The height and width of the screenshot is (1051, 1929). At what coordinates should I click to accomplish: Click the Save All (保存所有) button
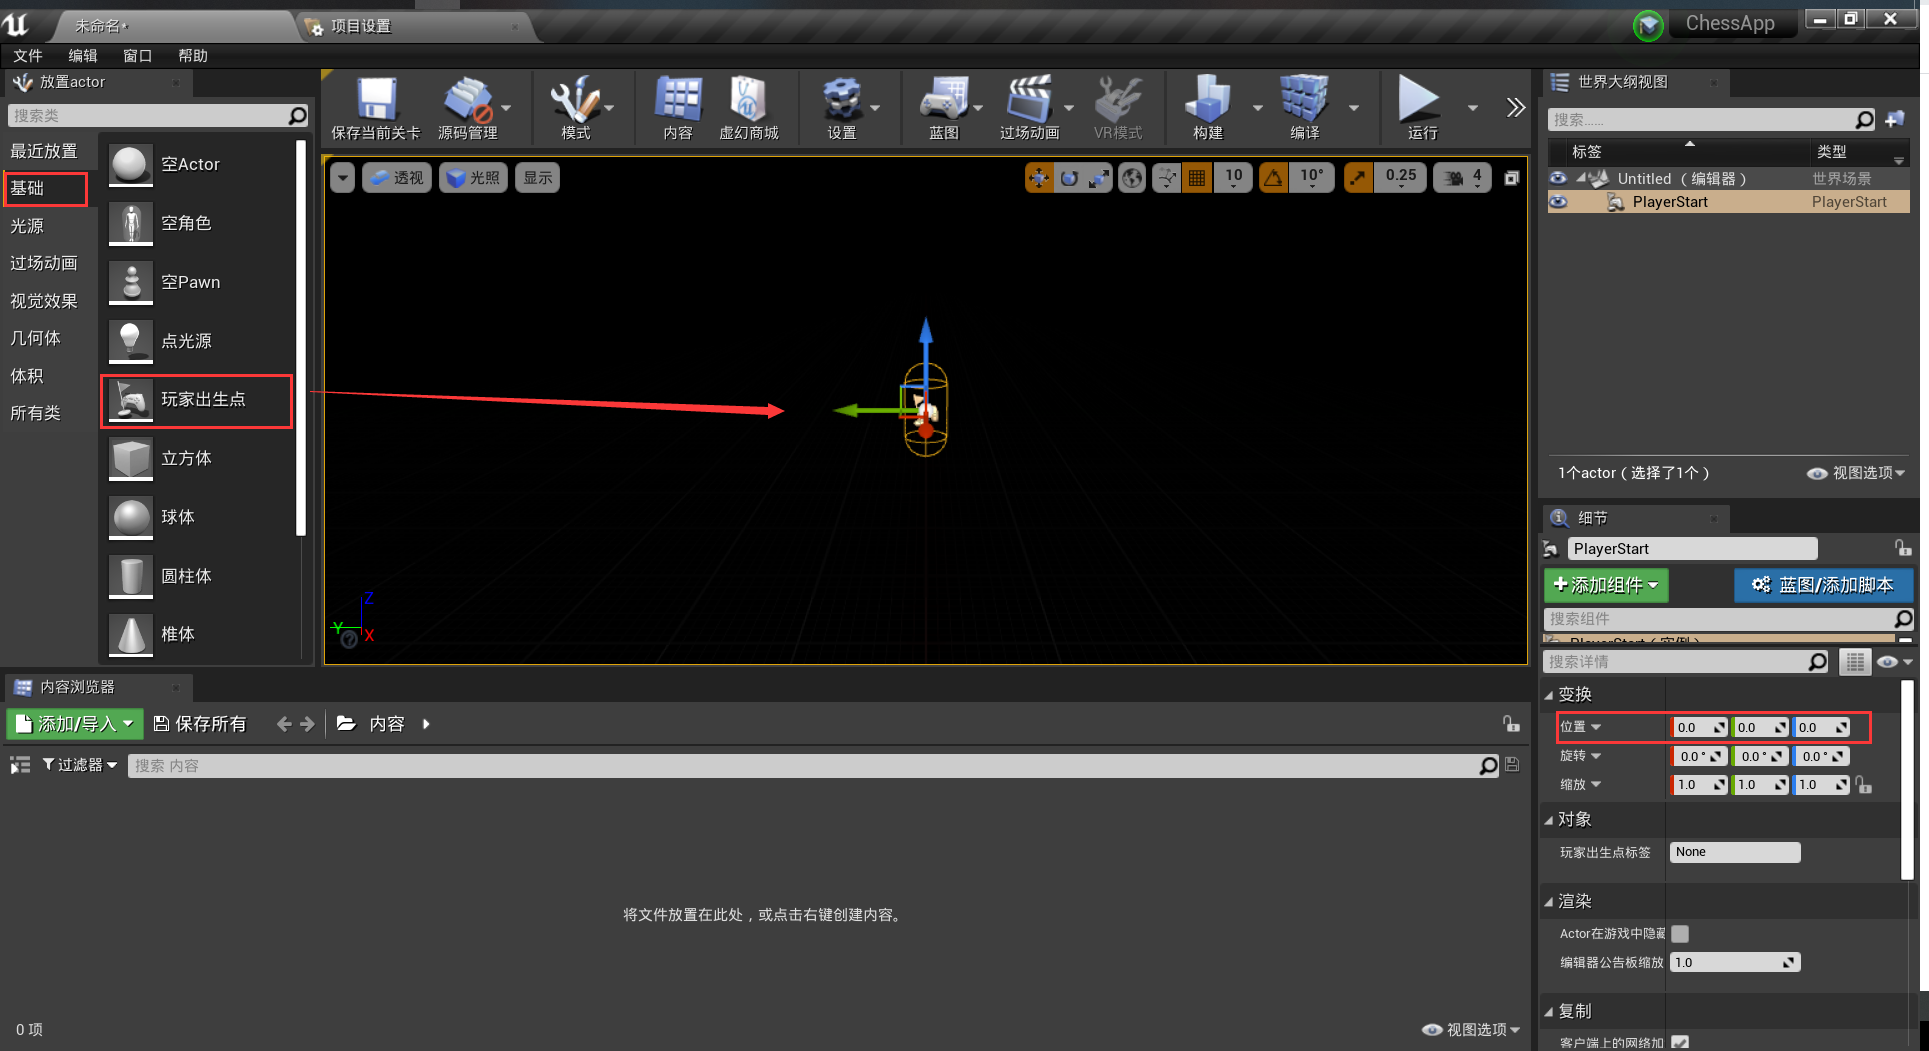click(200, 724)
